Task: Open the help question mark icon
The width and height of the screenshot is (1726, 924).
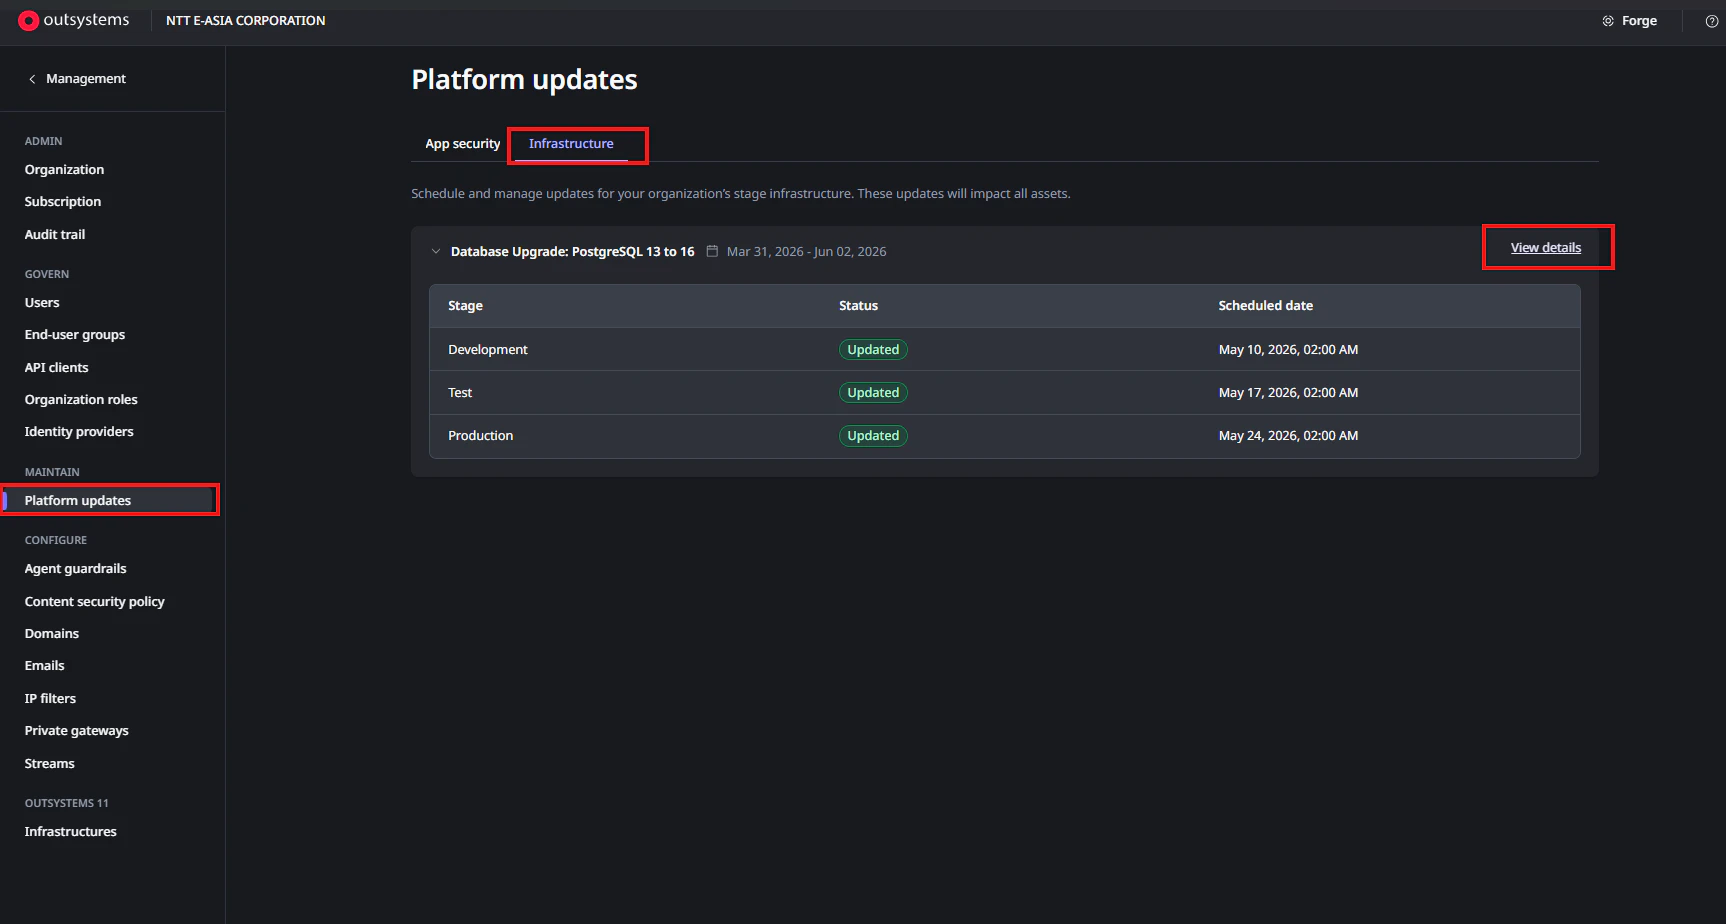Action: [x=1712, y=21]
